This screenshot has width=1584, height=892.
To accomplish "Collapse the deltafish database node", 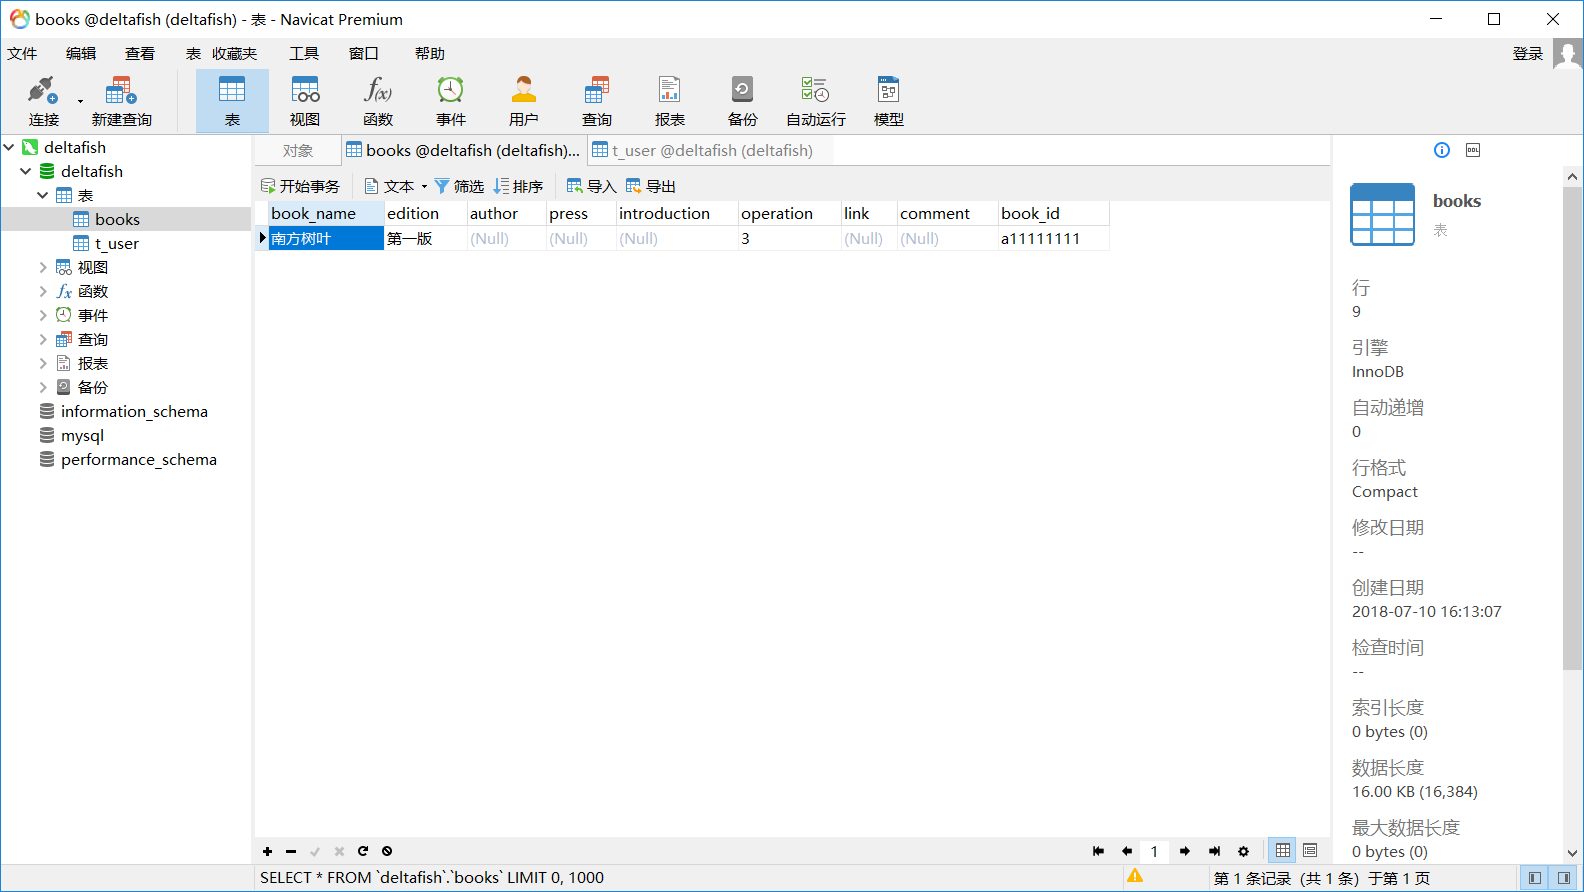I will point(26,171).
